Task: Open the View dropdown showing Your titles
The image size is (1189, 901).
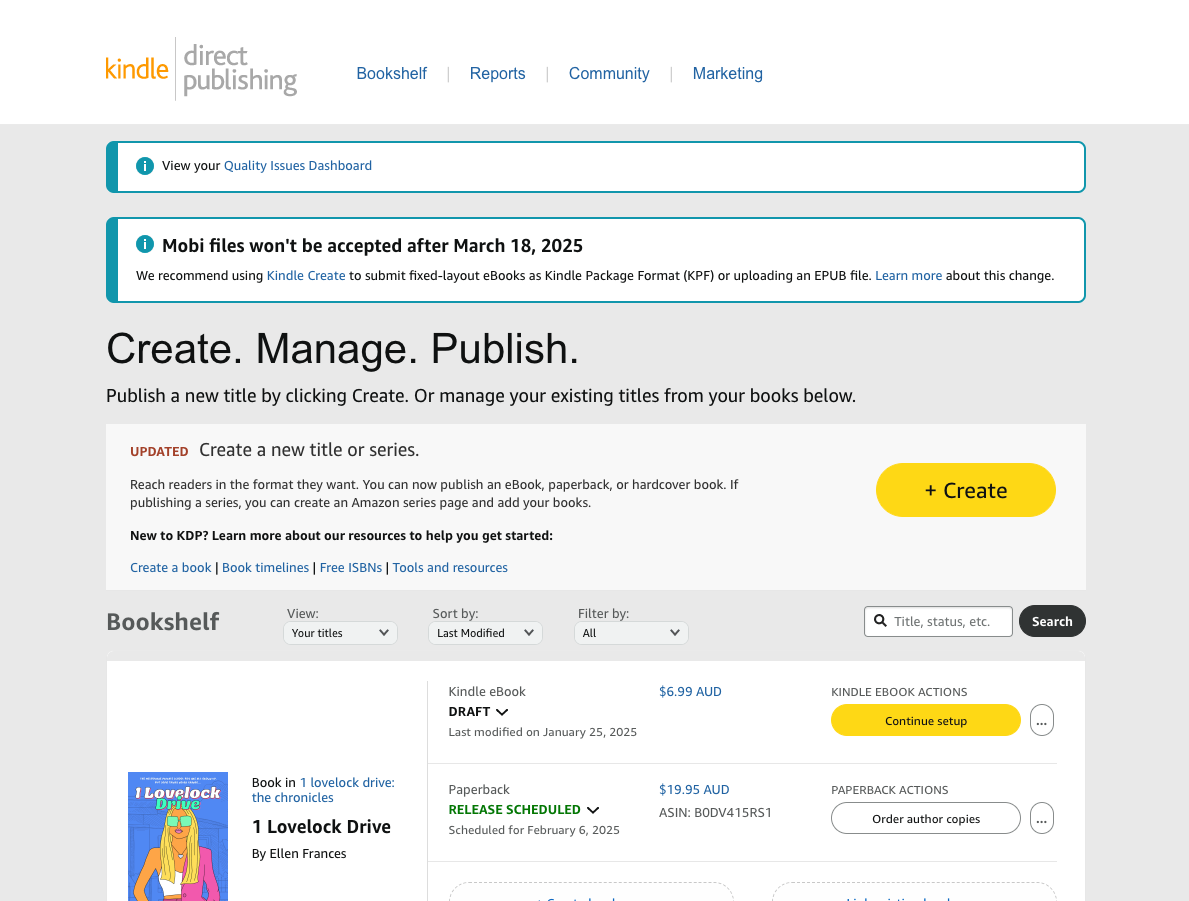Action: 340,633
